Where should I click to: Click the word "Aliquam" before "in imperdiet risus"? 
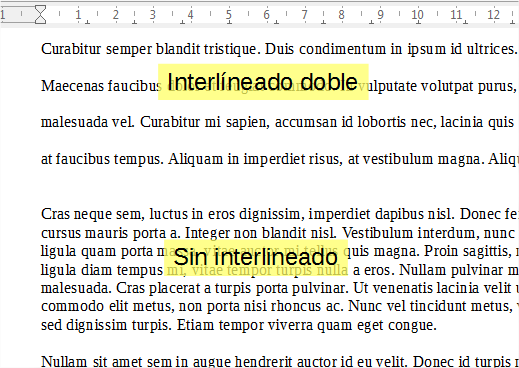(195, 159)
